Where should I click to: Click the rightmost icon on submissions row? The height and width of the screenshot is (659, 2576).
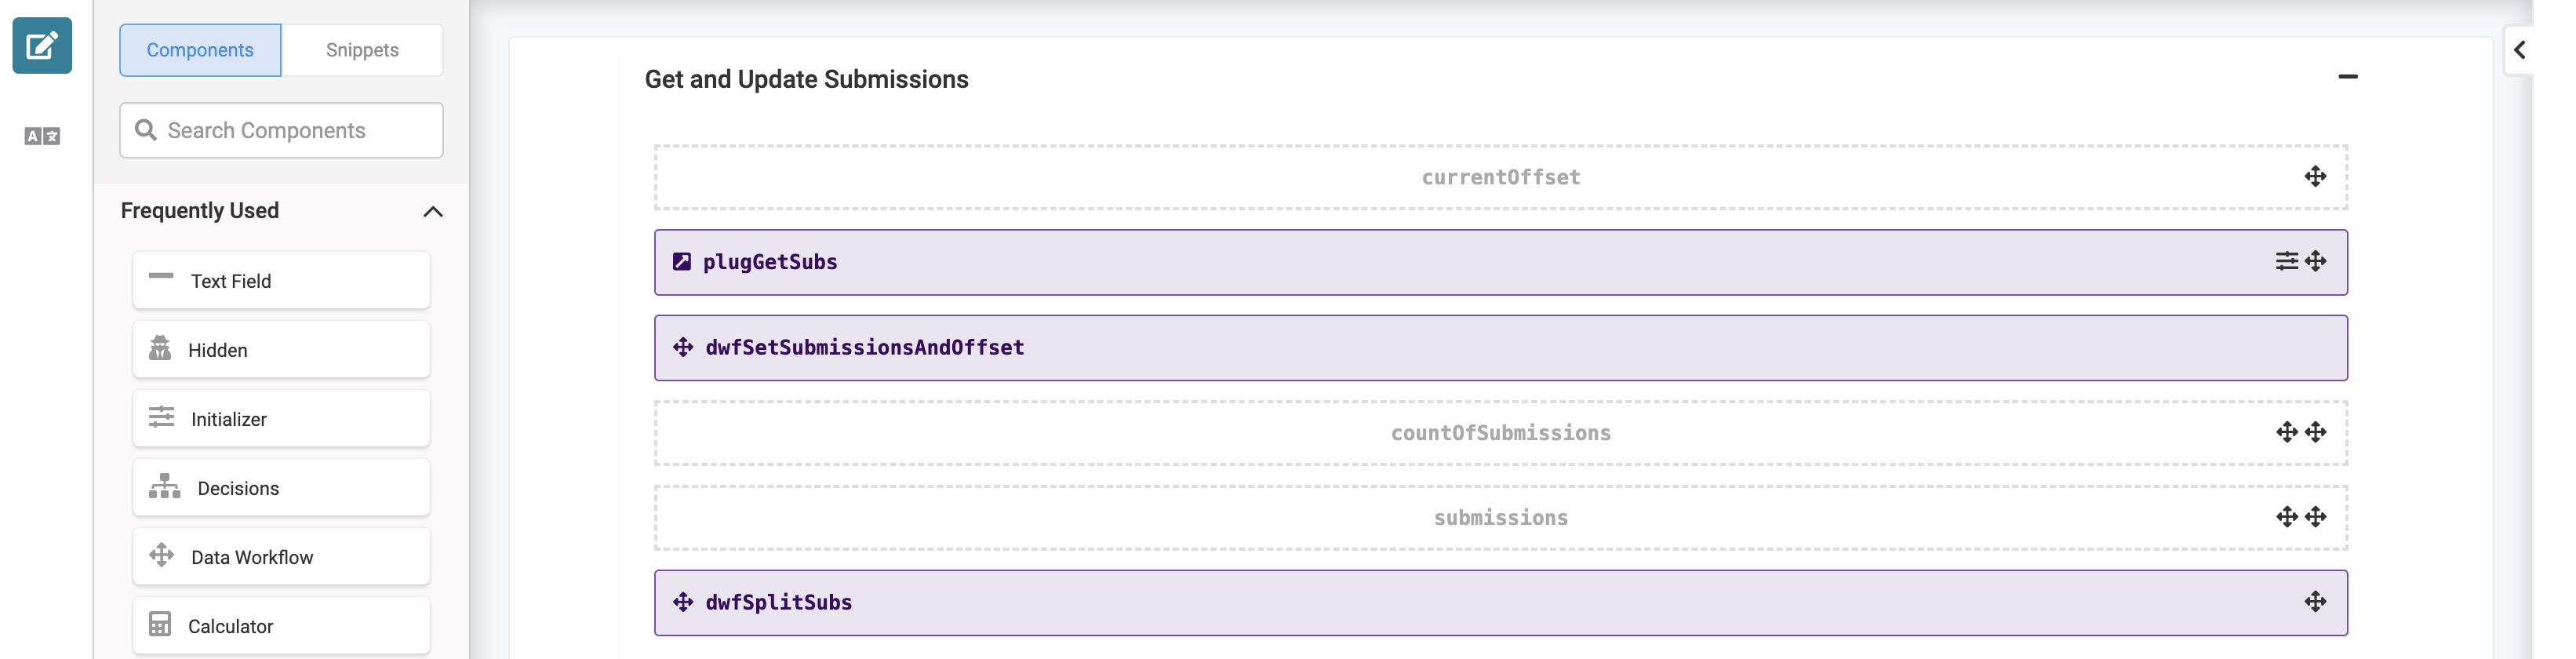2315,517
